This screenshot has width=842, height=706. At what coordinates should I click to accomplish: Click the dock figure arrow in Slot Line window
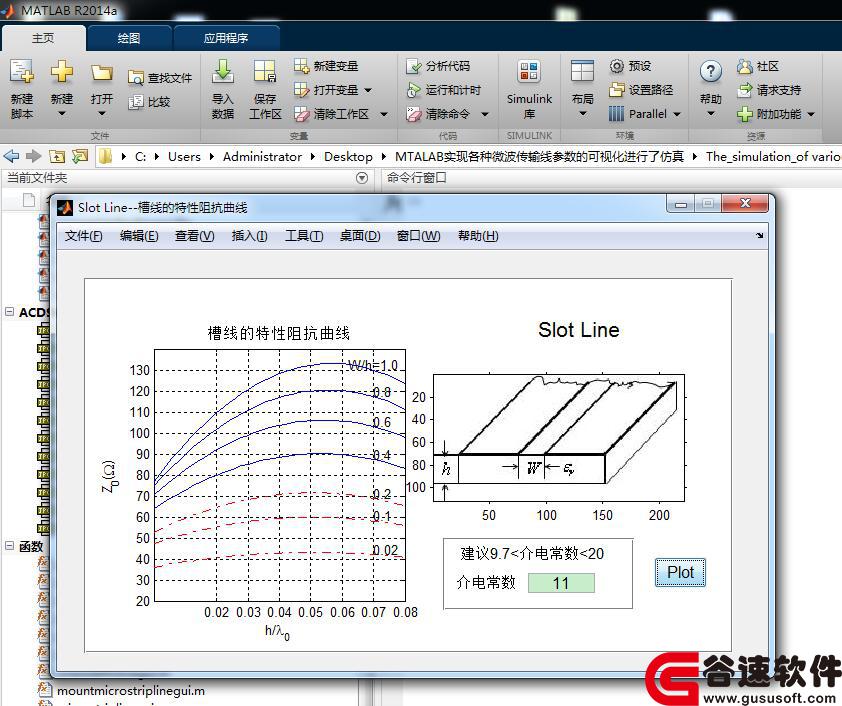tap(759, 235)
